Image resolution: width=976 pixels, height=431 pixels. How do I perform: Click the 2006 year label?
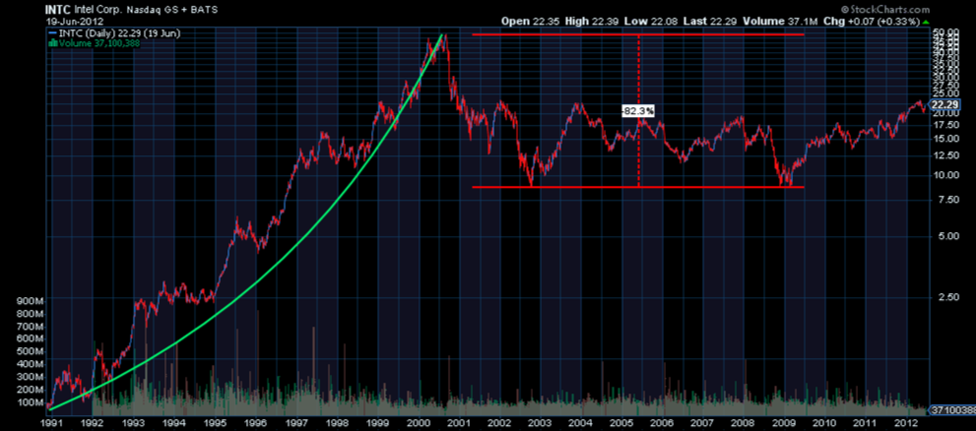pos(662,423)
